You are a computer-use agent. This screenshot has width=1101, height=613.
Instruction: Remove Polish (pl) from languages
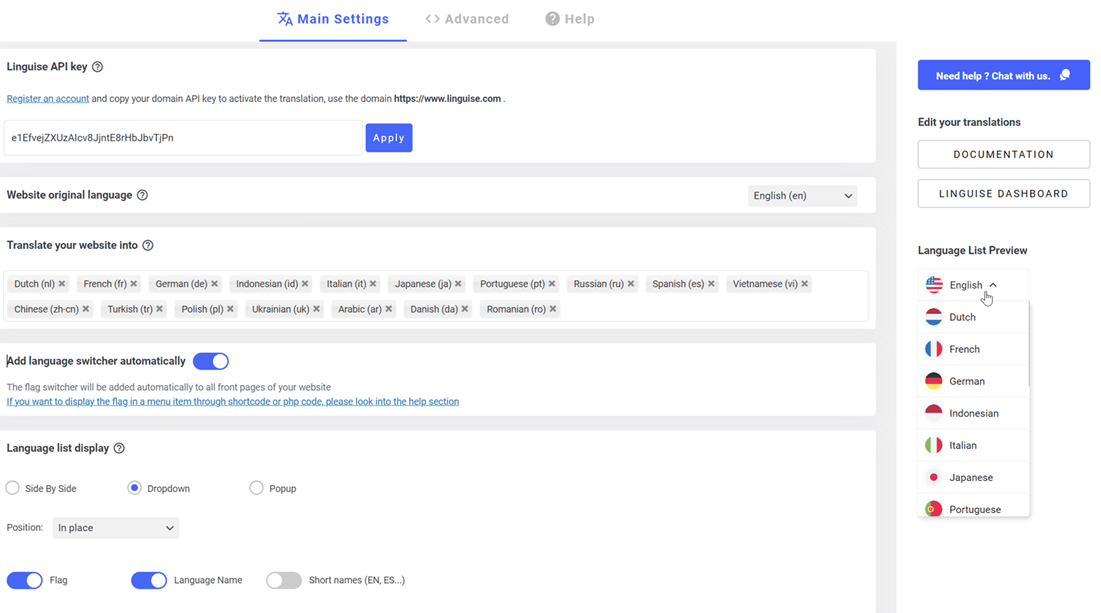(x=230, y=309)
